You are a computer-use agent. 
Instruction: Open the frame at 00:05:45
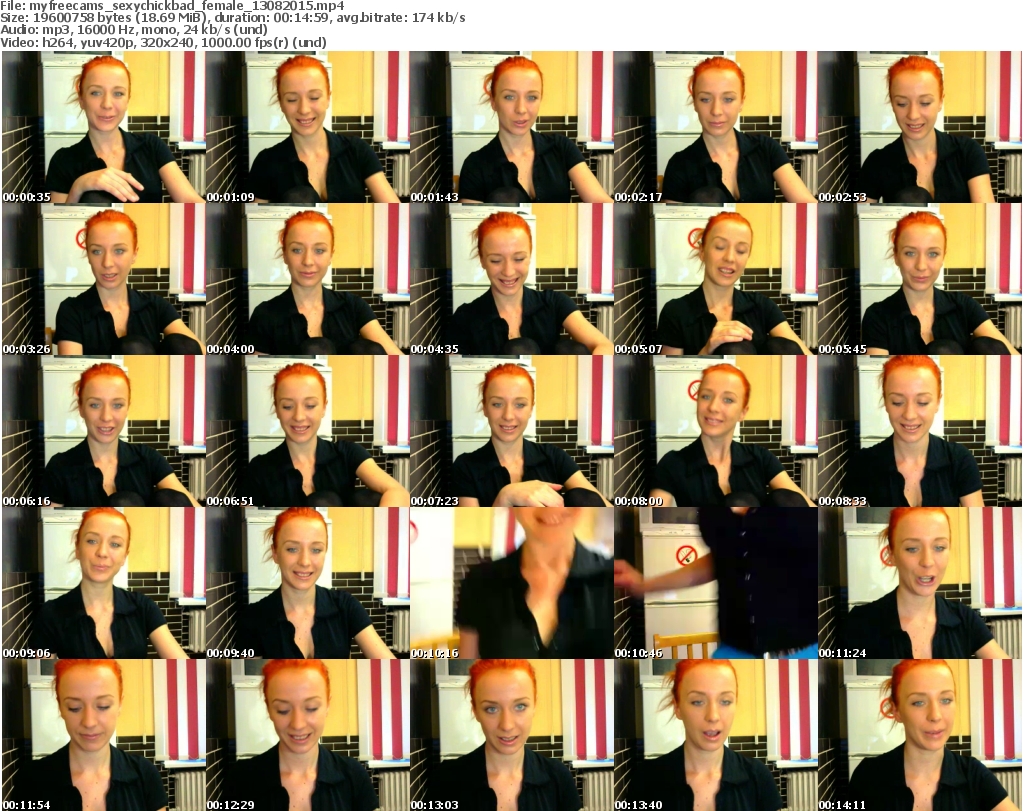coord(920,279)
